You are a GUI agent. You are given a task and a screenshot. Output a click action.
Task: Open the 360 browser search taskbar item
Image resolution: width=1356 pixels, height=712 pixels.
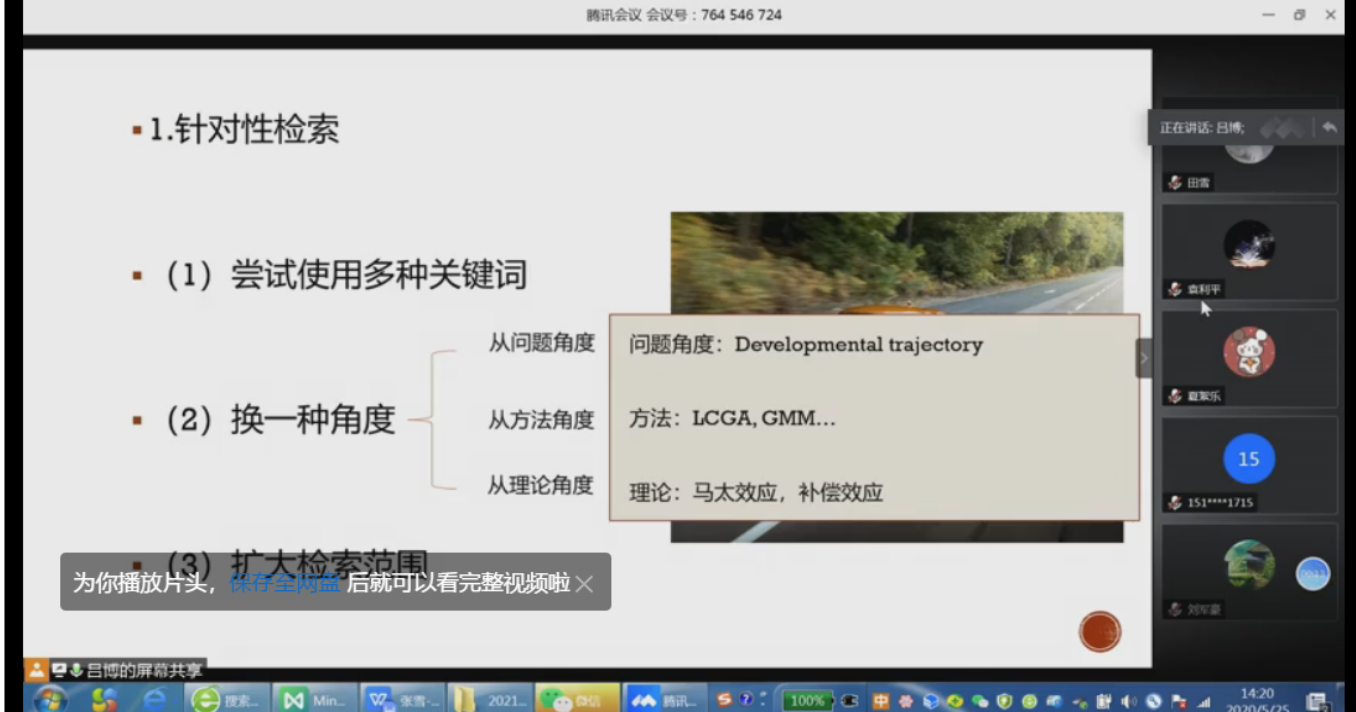tap(227, 700)
